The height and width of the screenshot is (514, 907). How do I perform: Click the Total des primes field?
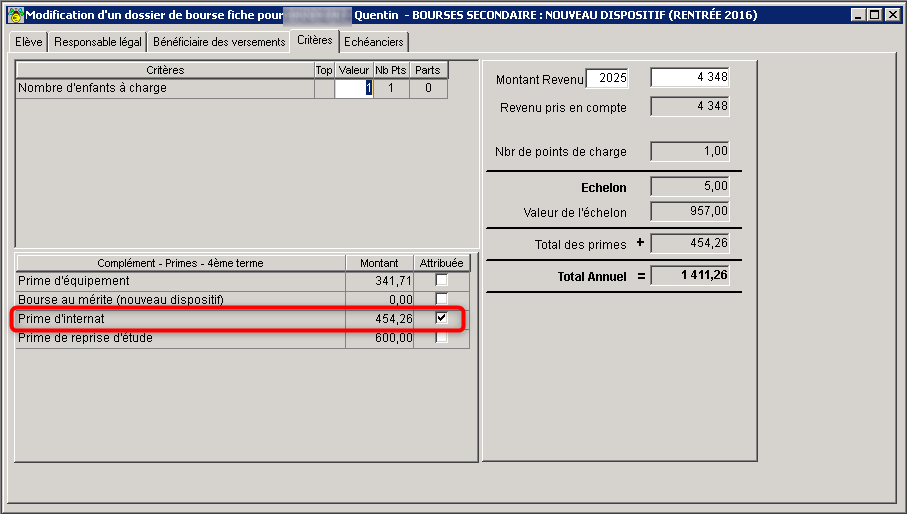coord(690,243)
